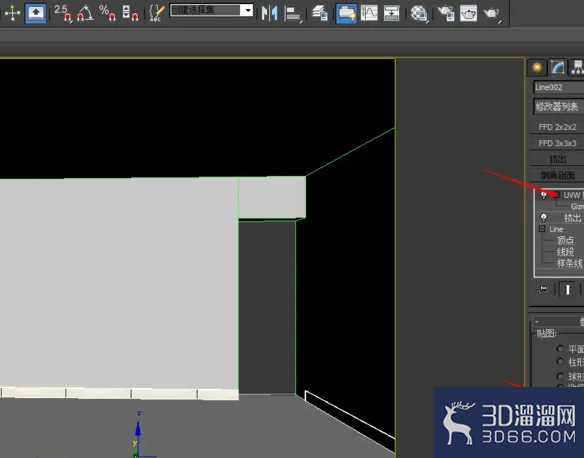The height and width of the screenshot is (458, 584).
Task: Toggle the Spinner Snap tool
Action: [130, 13]
